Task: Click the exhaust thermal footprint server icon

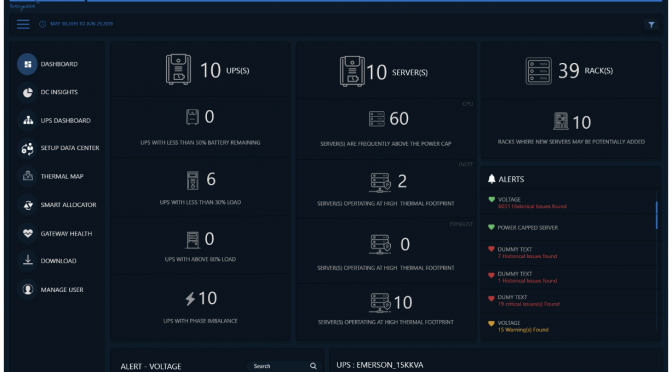Action: (x=380, y=245)
